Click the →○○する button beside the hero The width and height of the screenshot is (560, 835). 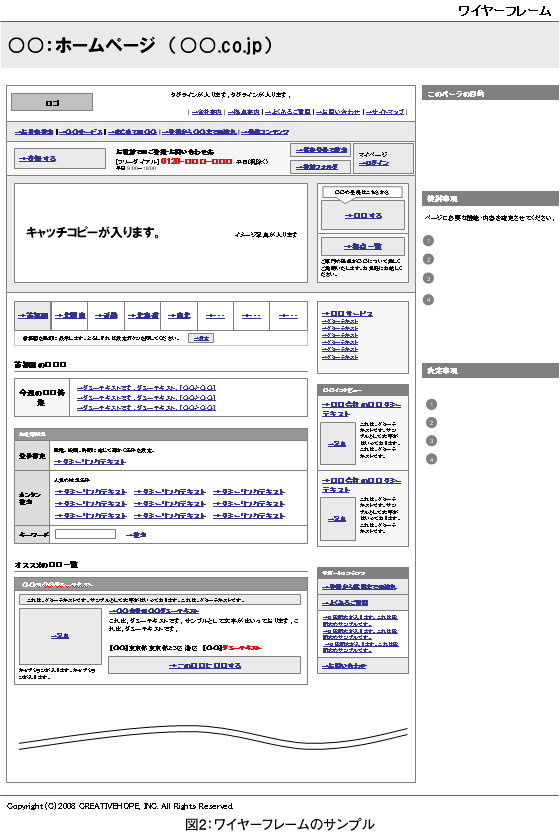coord(363,216)
